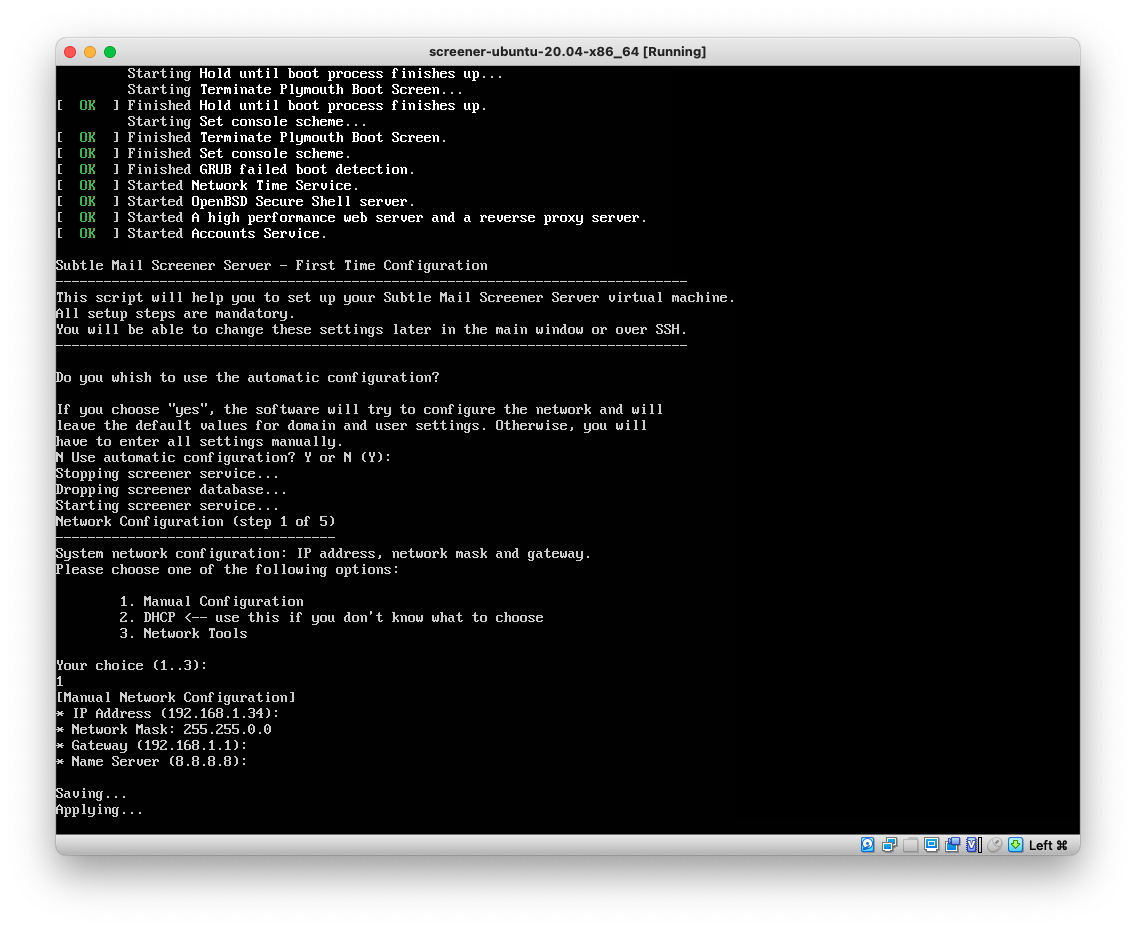
Task: Minimize the VM window with yellow button
Action: [x=90, y=52]
